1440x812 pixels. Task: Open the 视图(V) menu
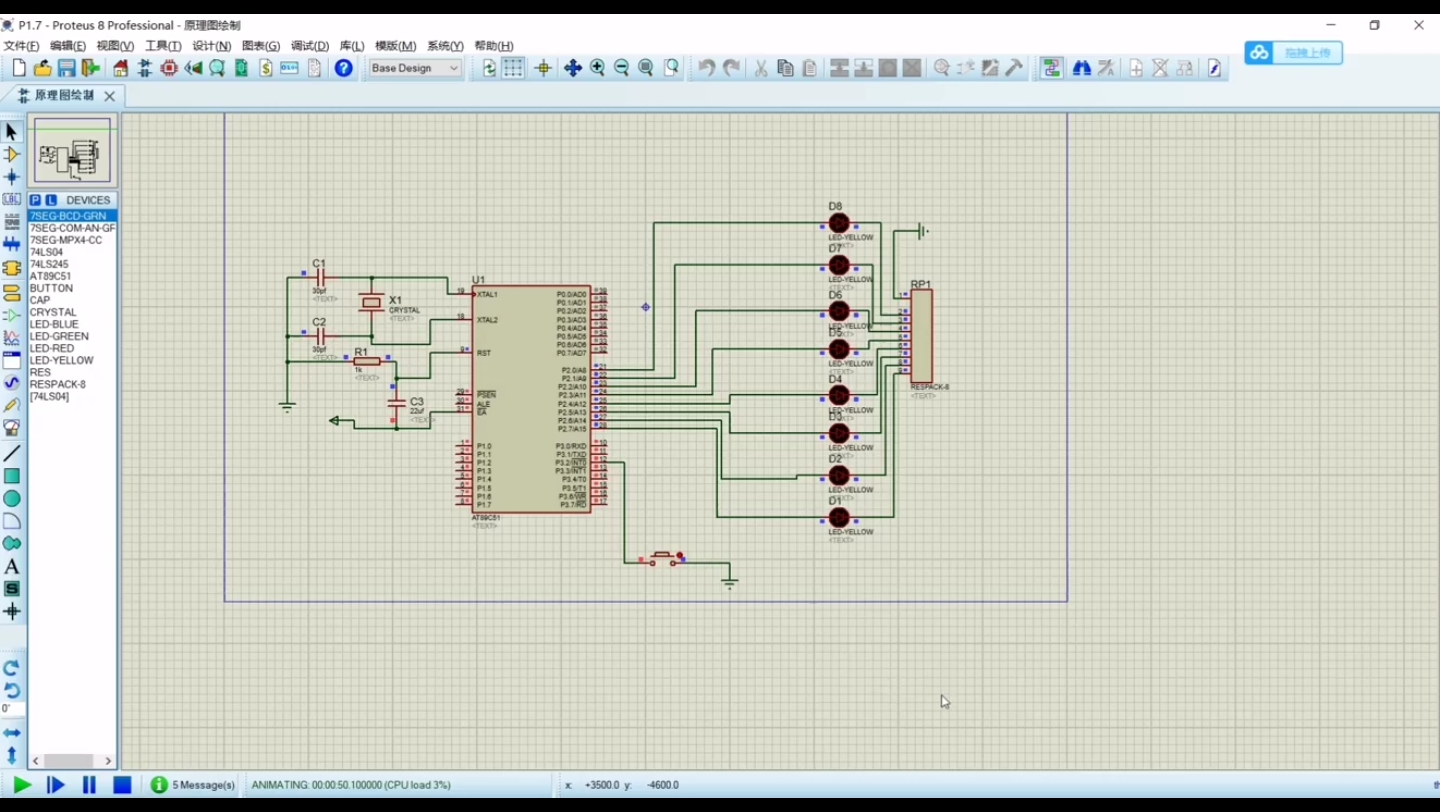click(115, 46)
